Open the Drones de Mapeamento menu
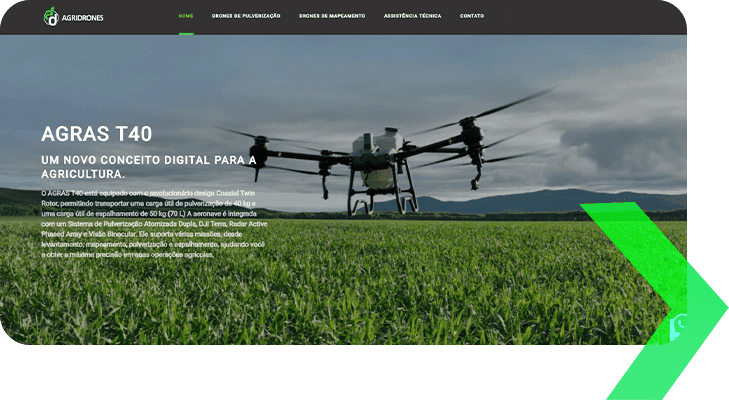 (332, 16)
